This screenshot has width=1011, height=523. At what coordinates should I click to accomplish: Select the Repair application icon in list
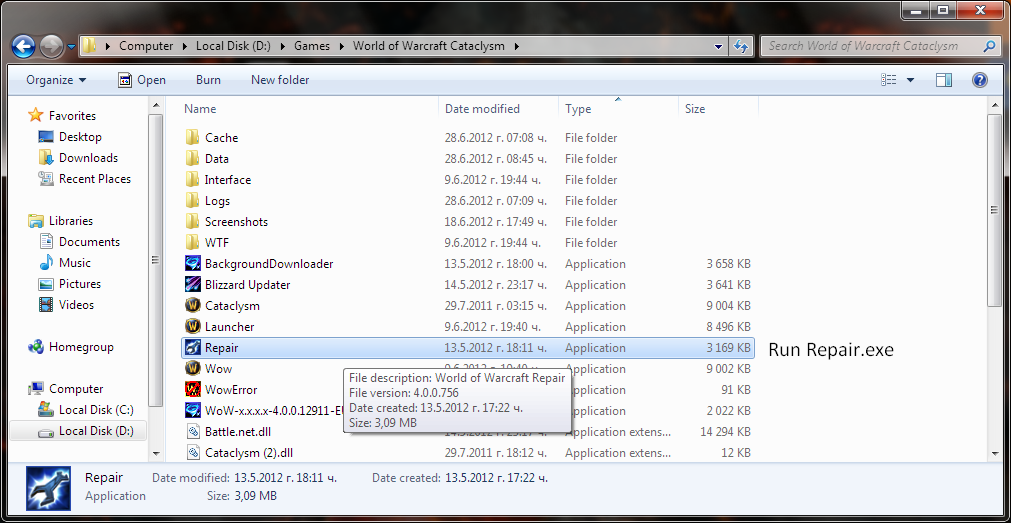[192, 348]
